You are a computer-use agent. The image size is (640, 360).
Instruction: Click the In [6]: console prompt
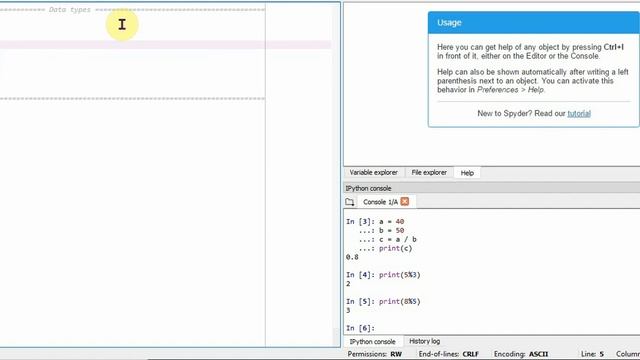click(x=360, y=328)
